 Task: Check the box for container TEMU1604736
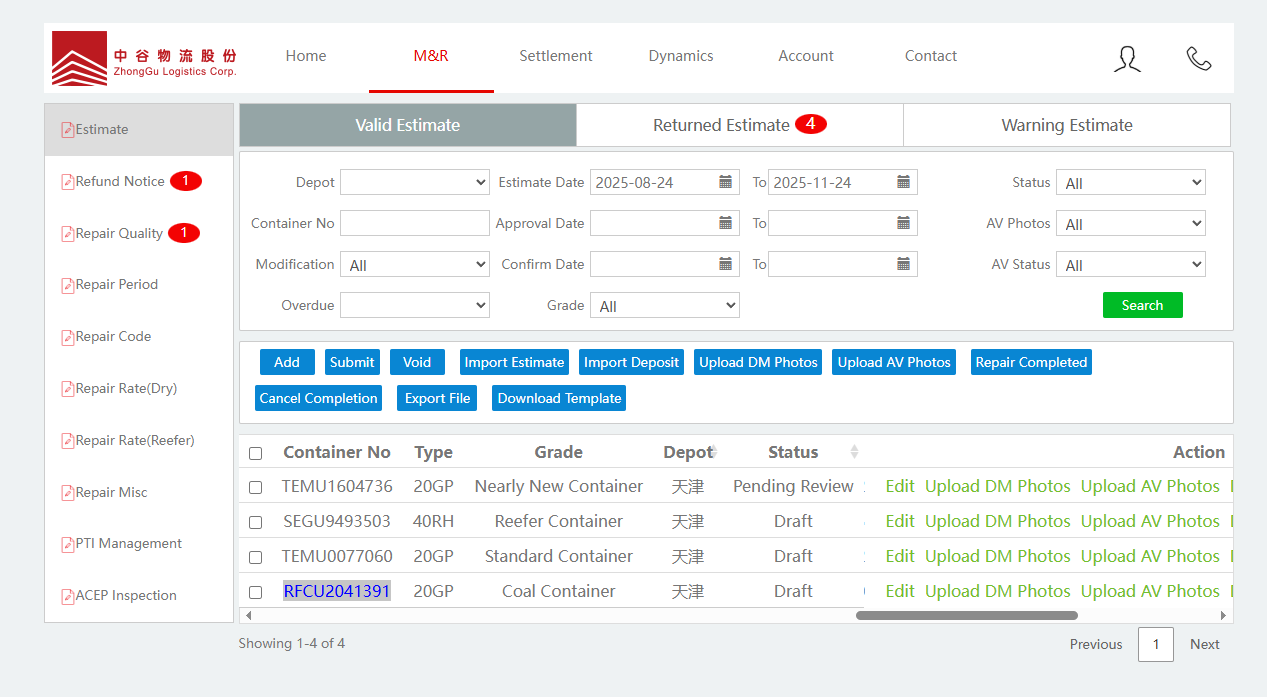pos(256,488)
